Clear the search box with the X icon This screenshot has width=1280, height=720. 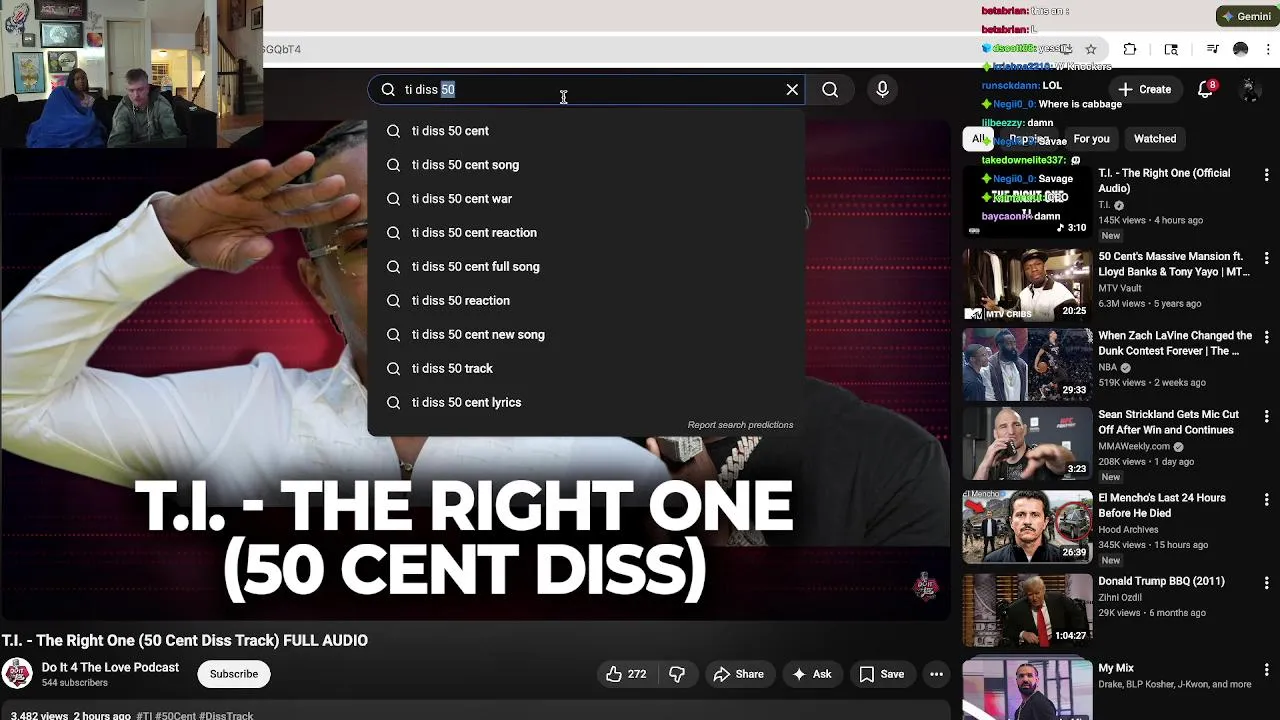click(x=792, y=90)
